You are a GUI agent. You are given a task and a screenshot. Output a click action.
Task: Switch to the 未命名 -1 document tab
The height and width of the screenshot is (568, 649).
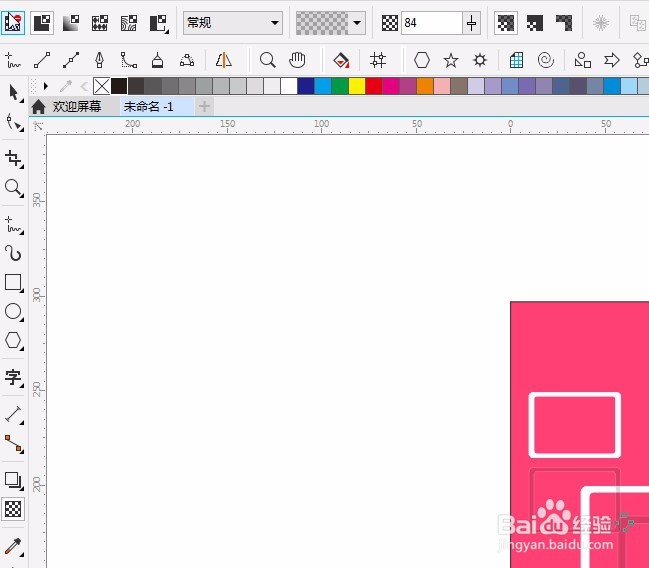pos(157,107)
